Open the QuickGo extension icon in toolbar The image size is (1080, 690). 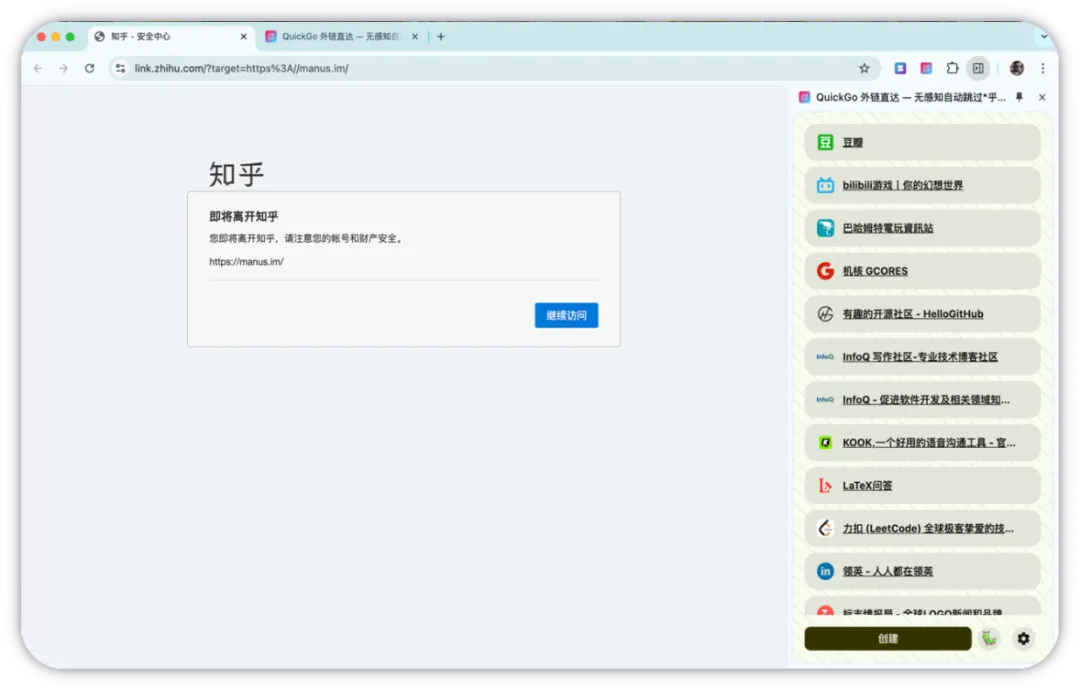(x=926, y=68)
